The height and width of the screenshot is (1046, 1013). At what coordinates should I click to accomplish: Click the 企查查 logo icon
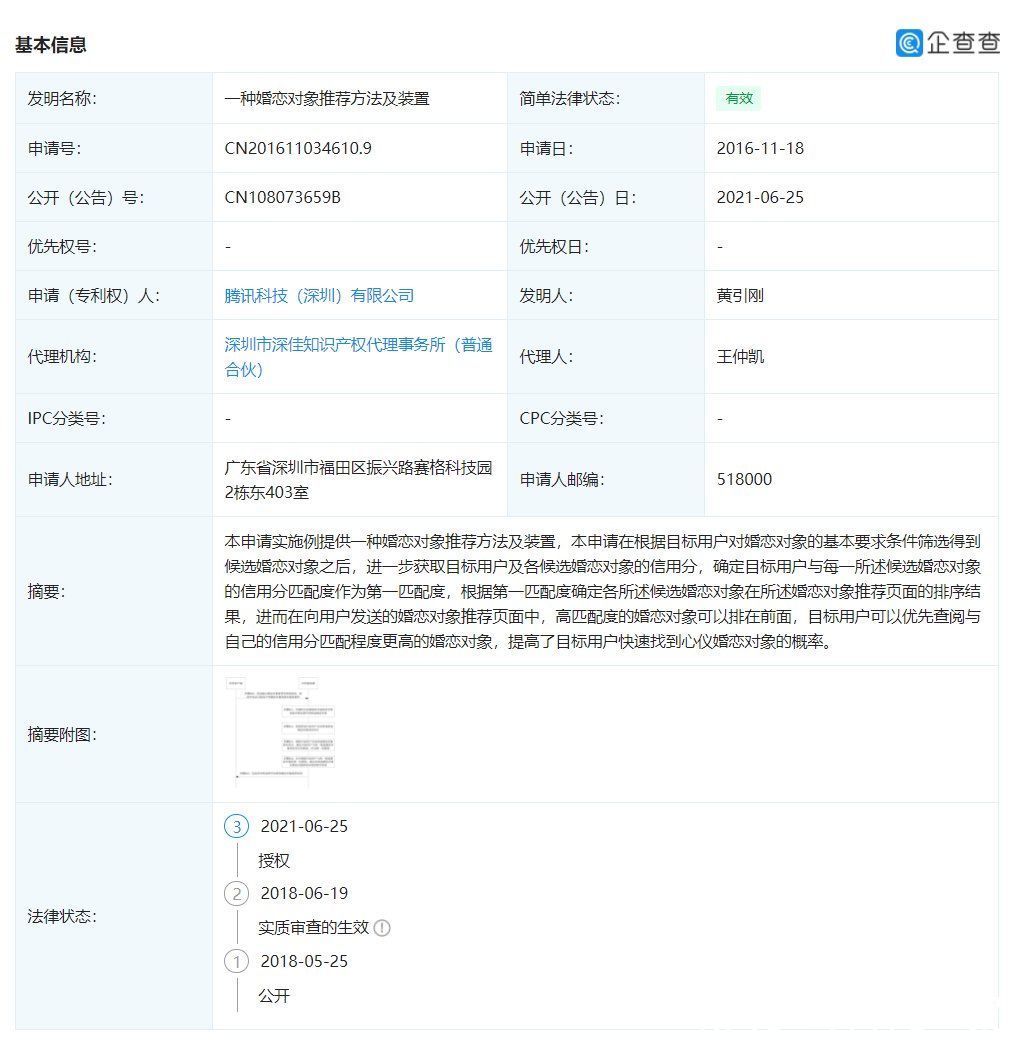pos(908,43)
